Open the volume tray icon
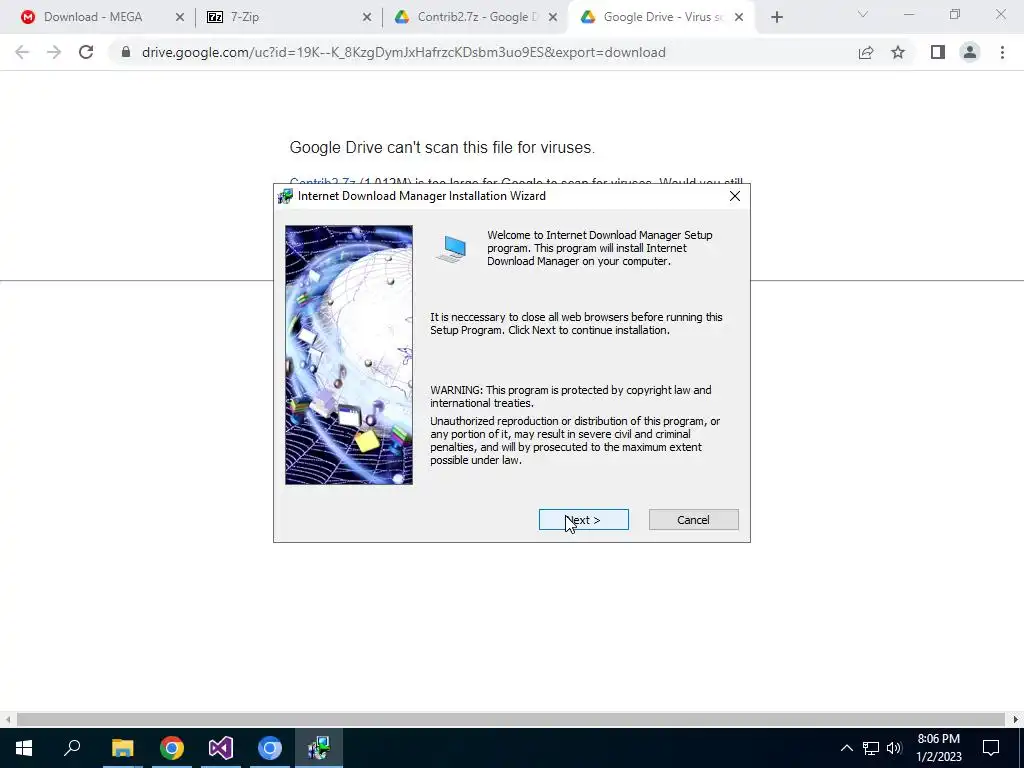 894,748
